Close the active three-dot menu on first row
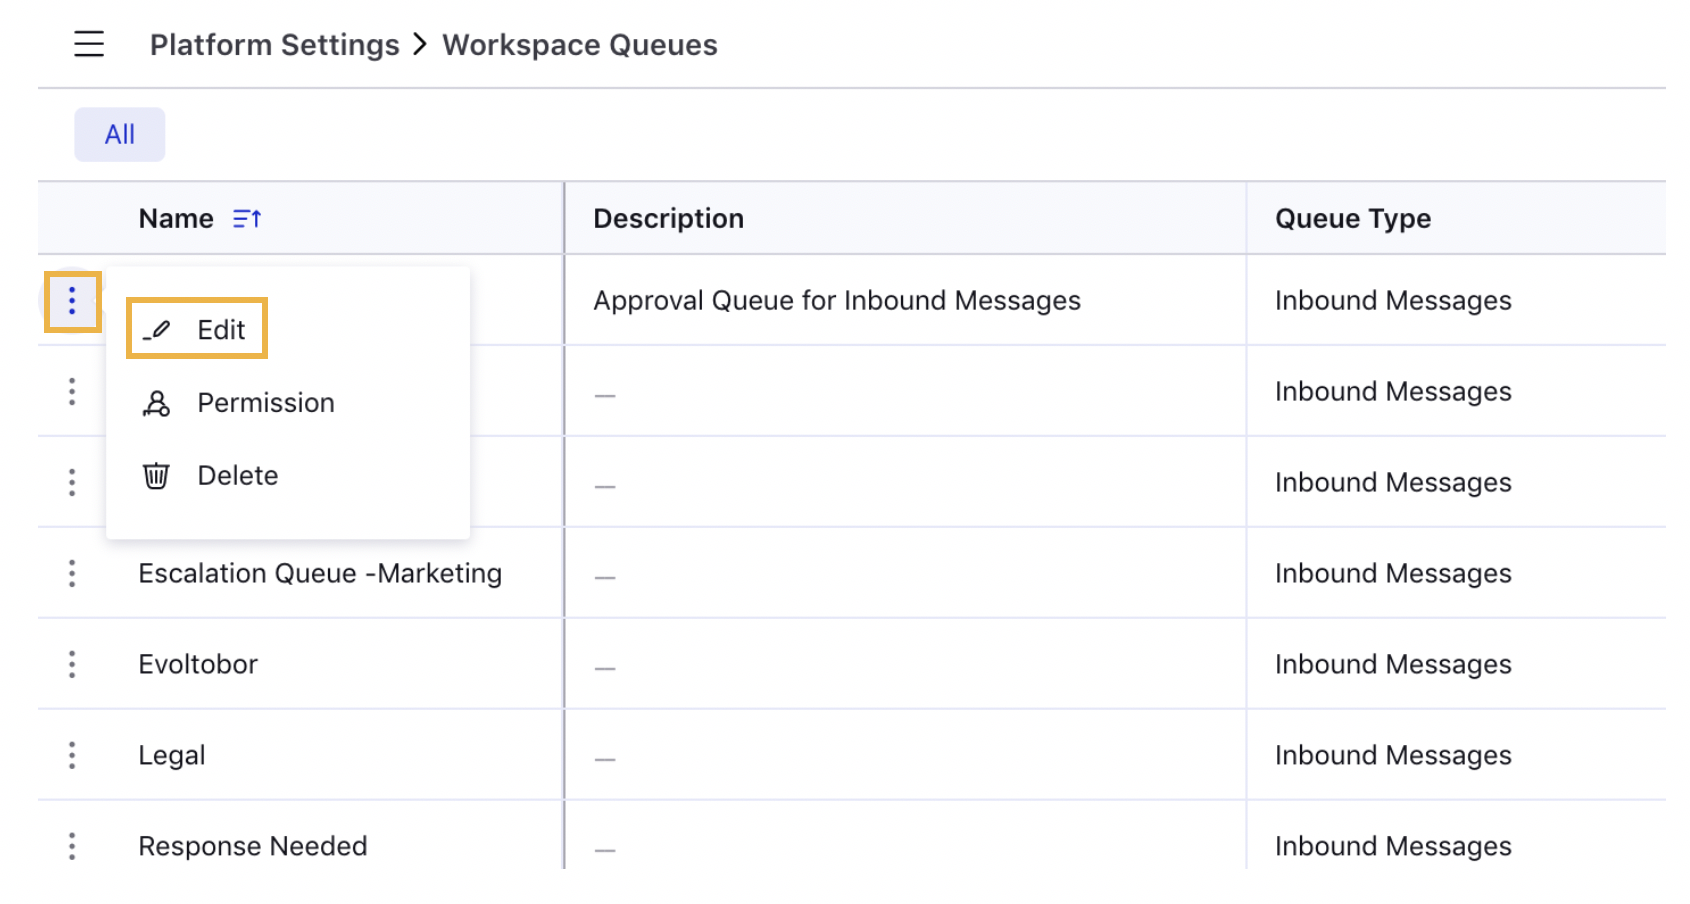Image resolution: width=1690 pixels, height=904 pixels. (72, 301)
